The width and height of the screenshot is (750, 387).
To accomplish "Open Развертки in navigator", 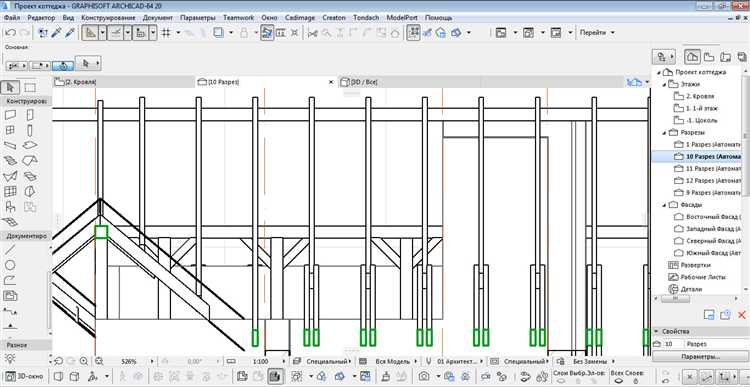I will tap(689, 265).
